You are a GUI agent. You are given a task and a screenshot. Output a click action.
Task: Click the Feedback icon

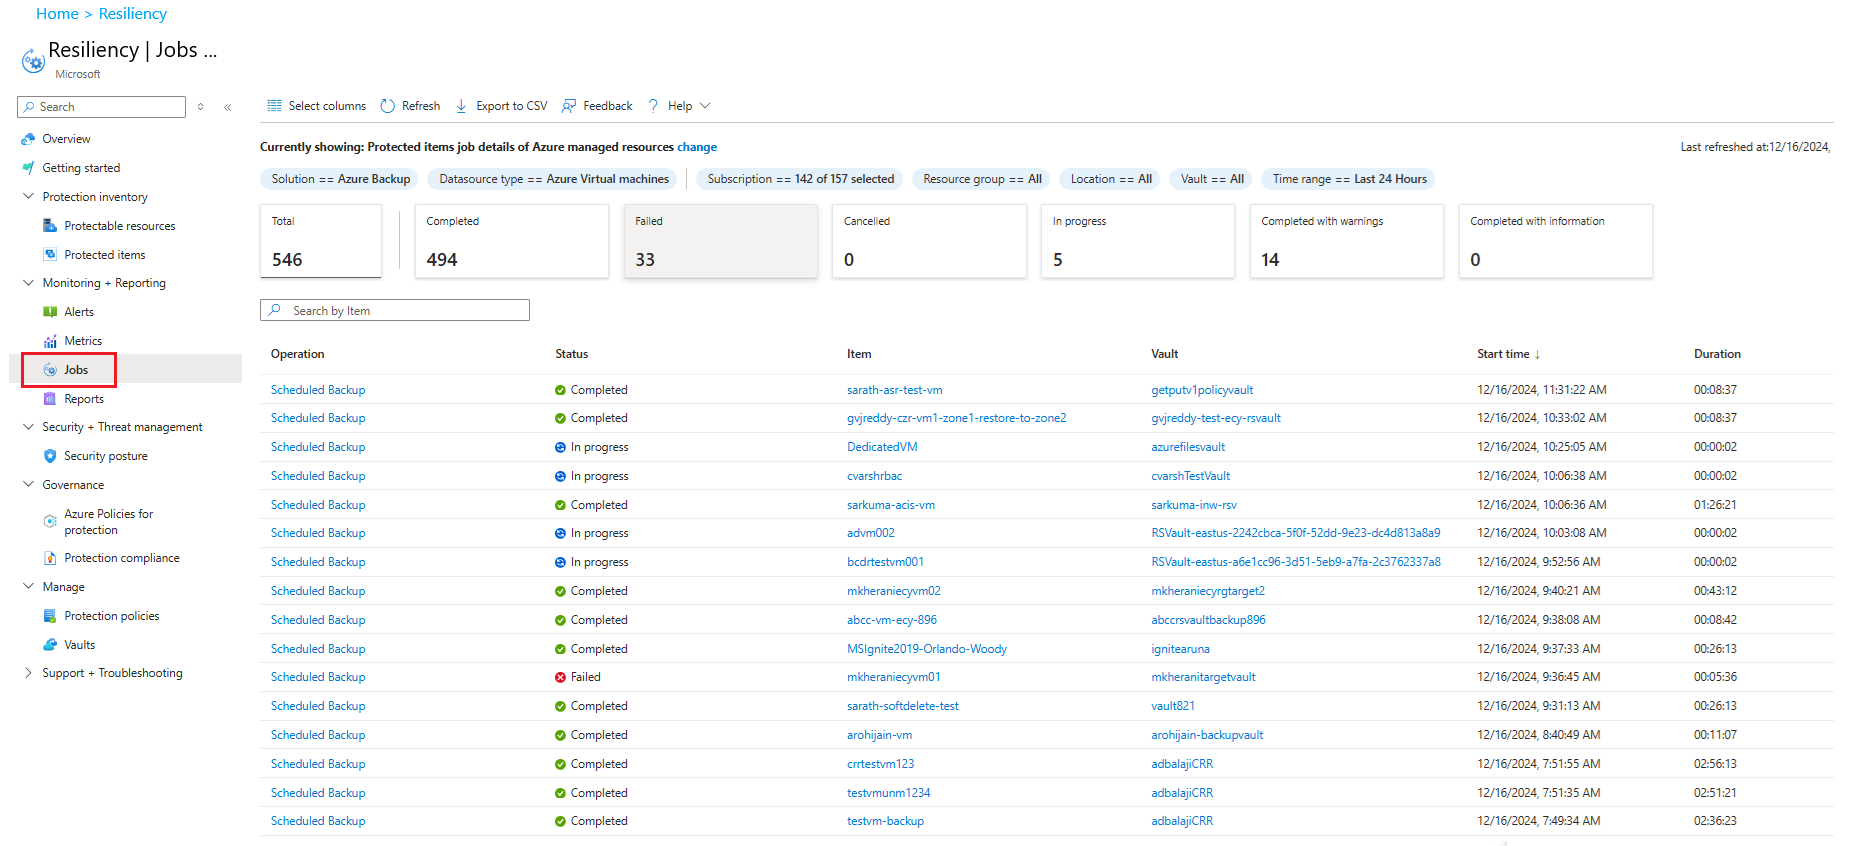pos(569,106)
